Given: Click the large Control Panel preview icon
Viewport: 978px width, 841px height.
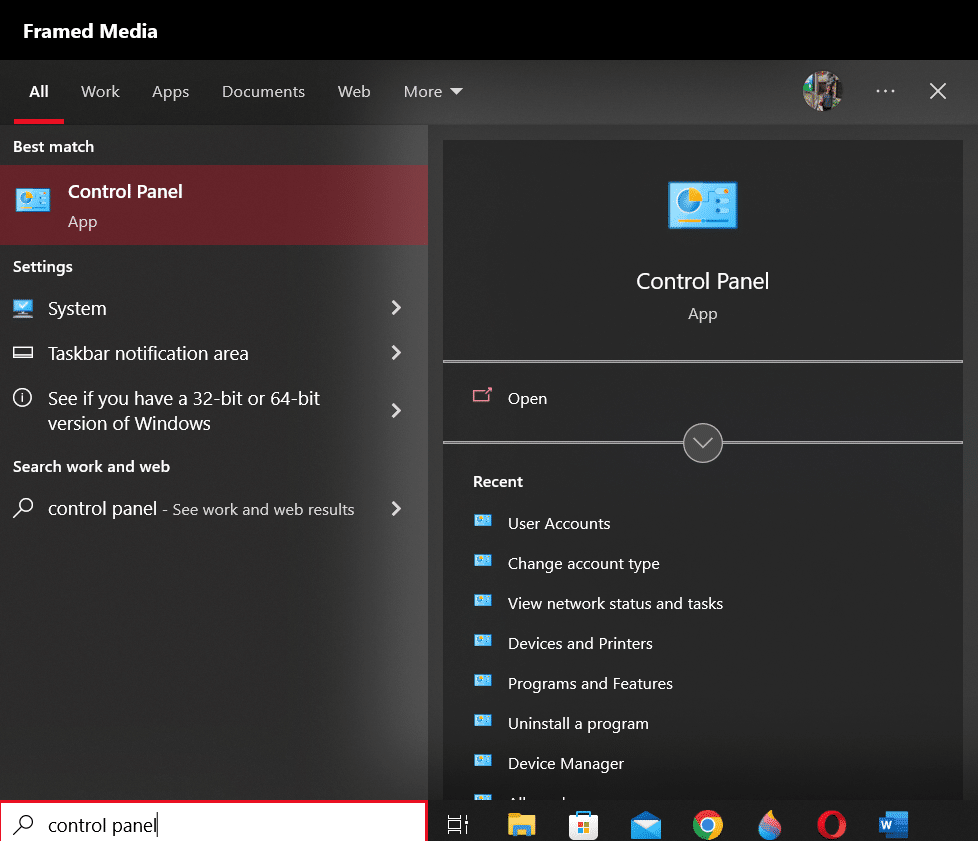Looking at the screenshot, I should 702,205.
